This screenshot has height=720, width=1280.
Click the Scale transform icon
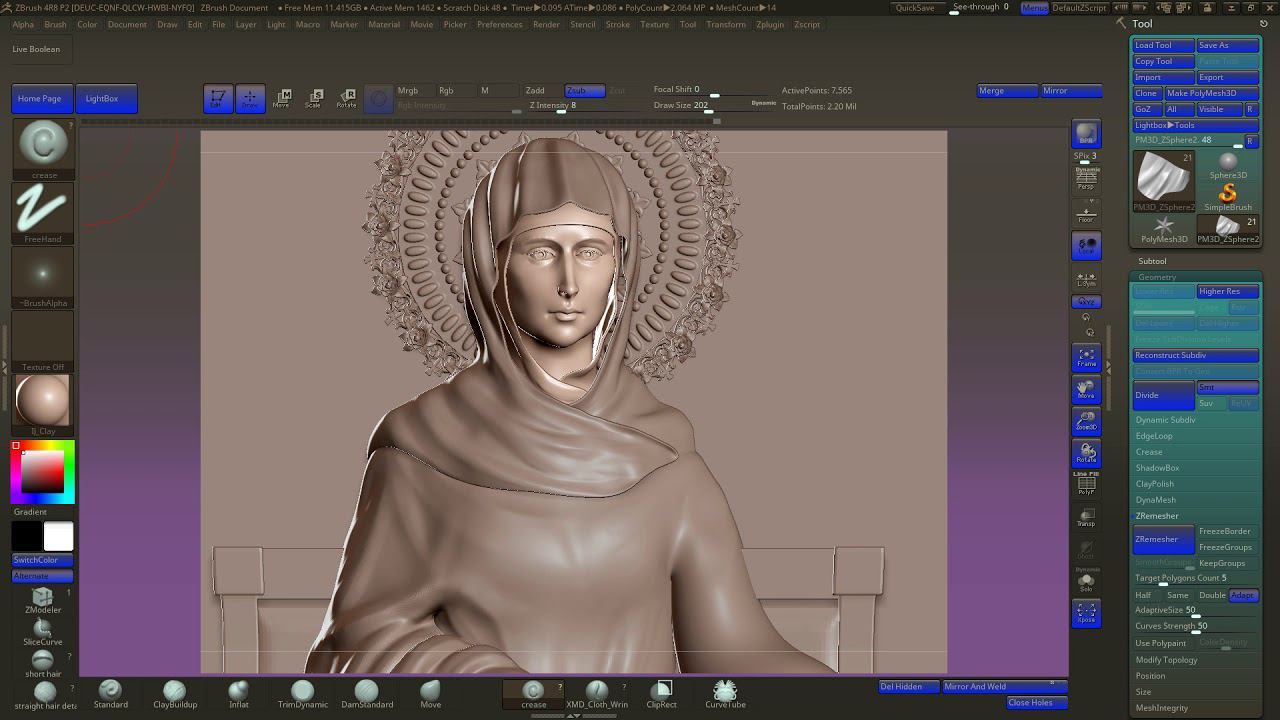coord(314,98)
